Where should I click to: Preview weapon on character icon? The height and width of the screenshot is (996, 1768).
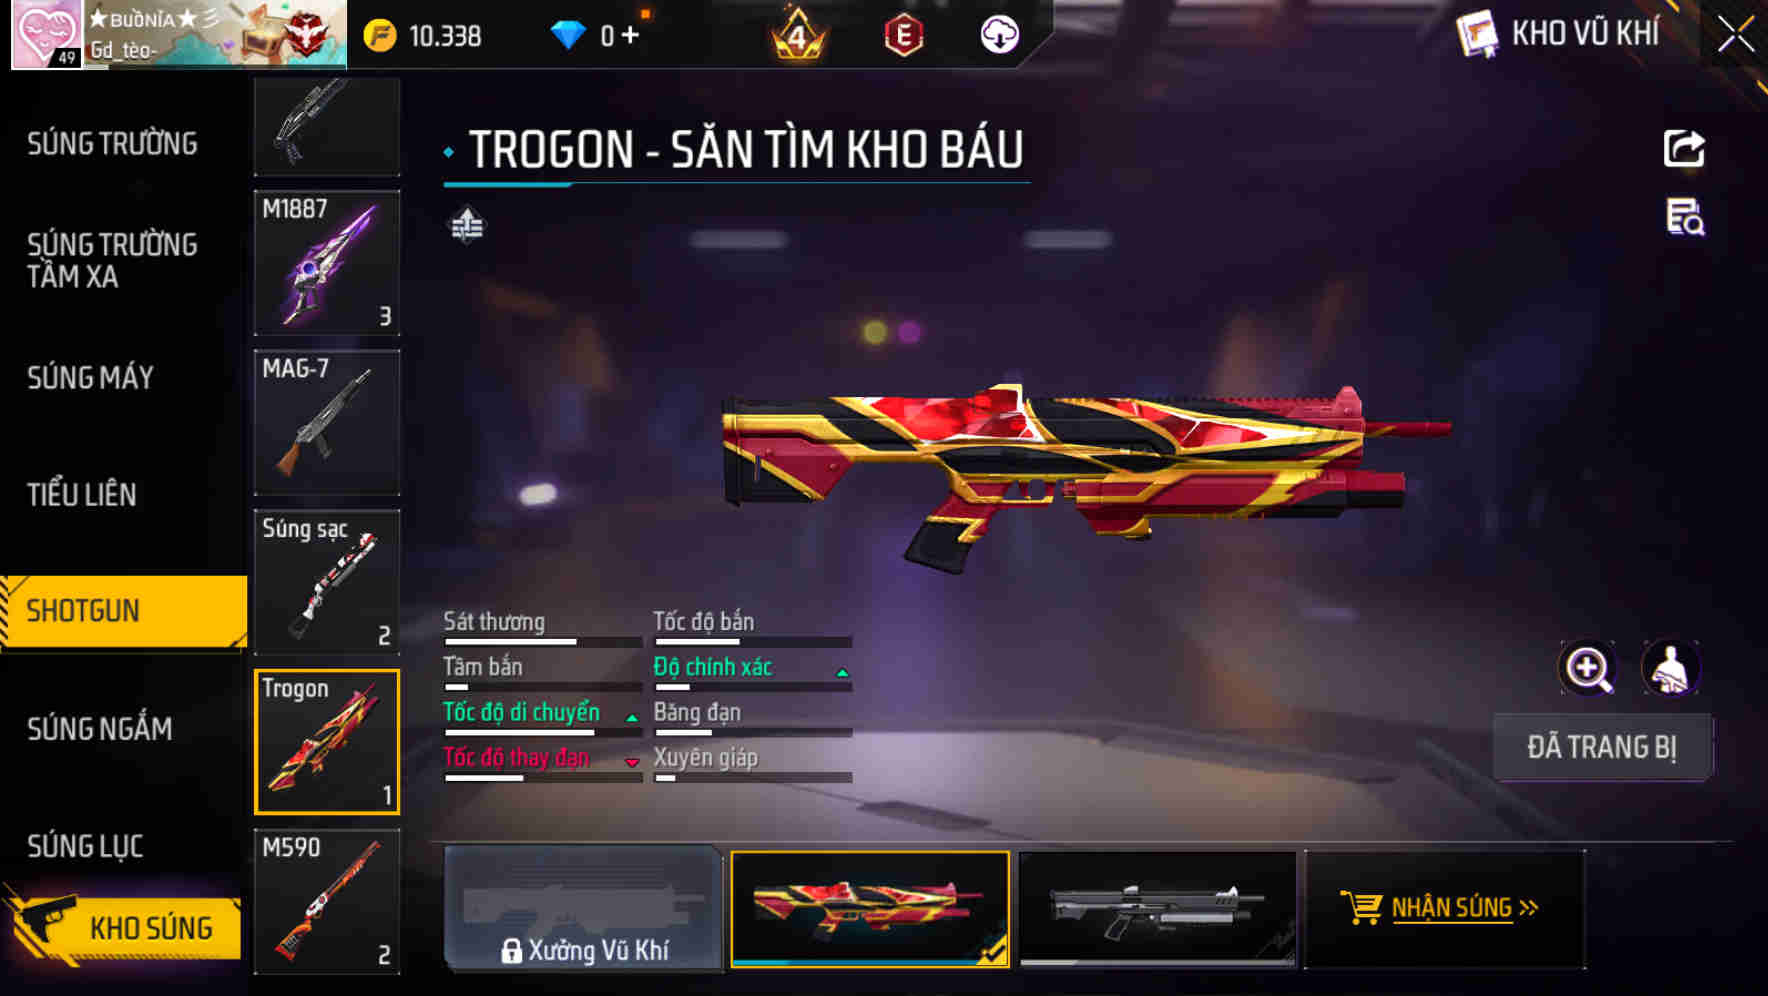pyautogui.click(x=1671, y=668)
